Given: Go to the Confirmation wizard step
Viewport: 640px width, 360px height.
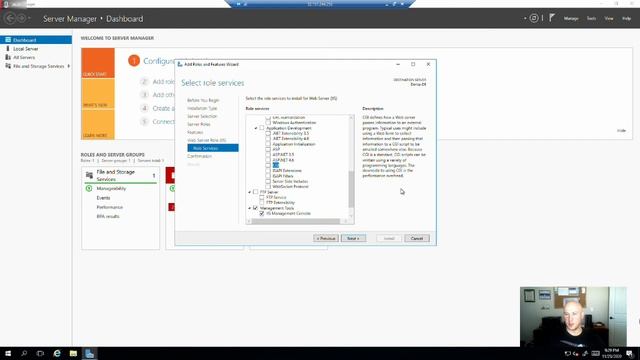Looking at the screenshot, I should [x=200, y=156].
